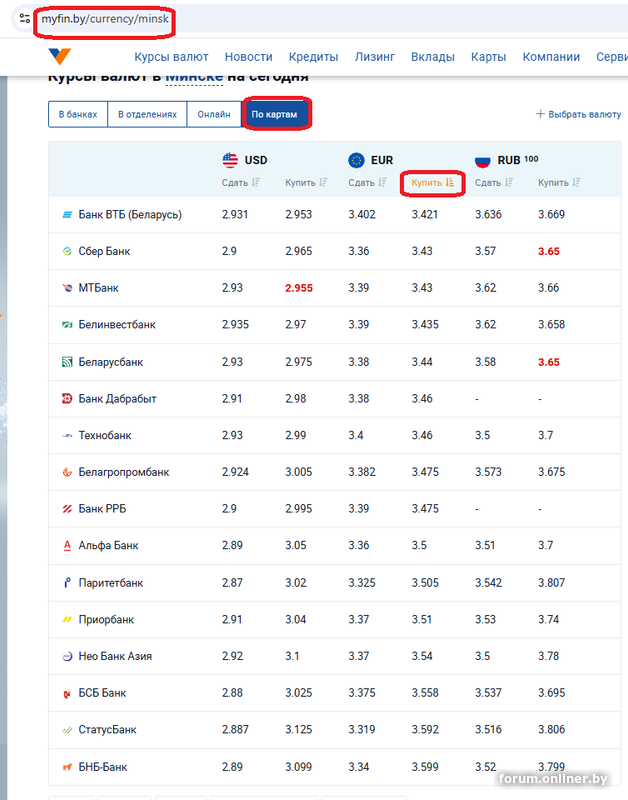Screen dimensions: 628x800
Task: Sort by EUR Сдать column
Action: pos(367,183)
